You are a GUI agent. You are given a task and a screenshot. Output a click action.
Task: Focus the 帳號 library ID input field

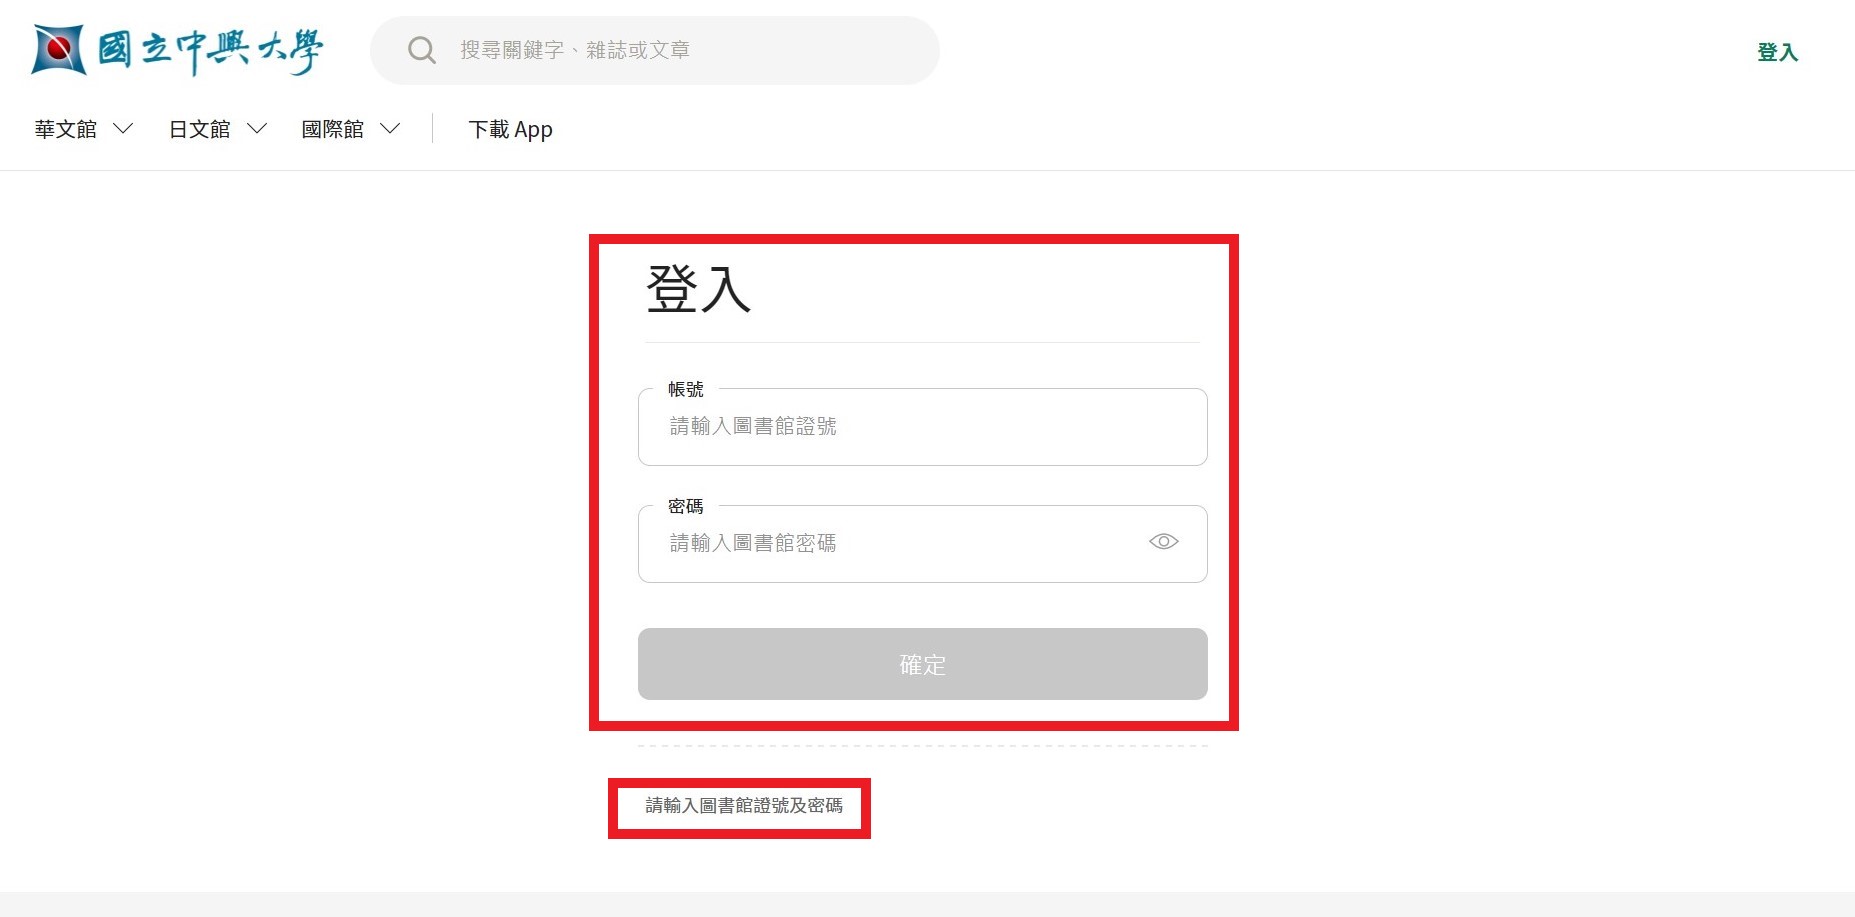click(x=922, y=427)
